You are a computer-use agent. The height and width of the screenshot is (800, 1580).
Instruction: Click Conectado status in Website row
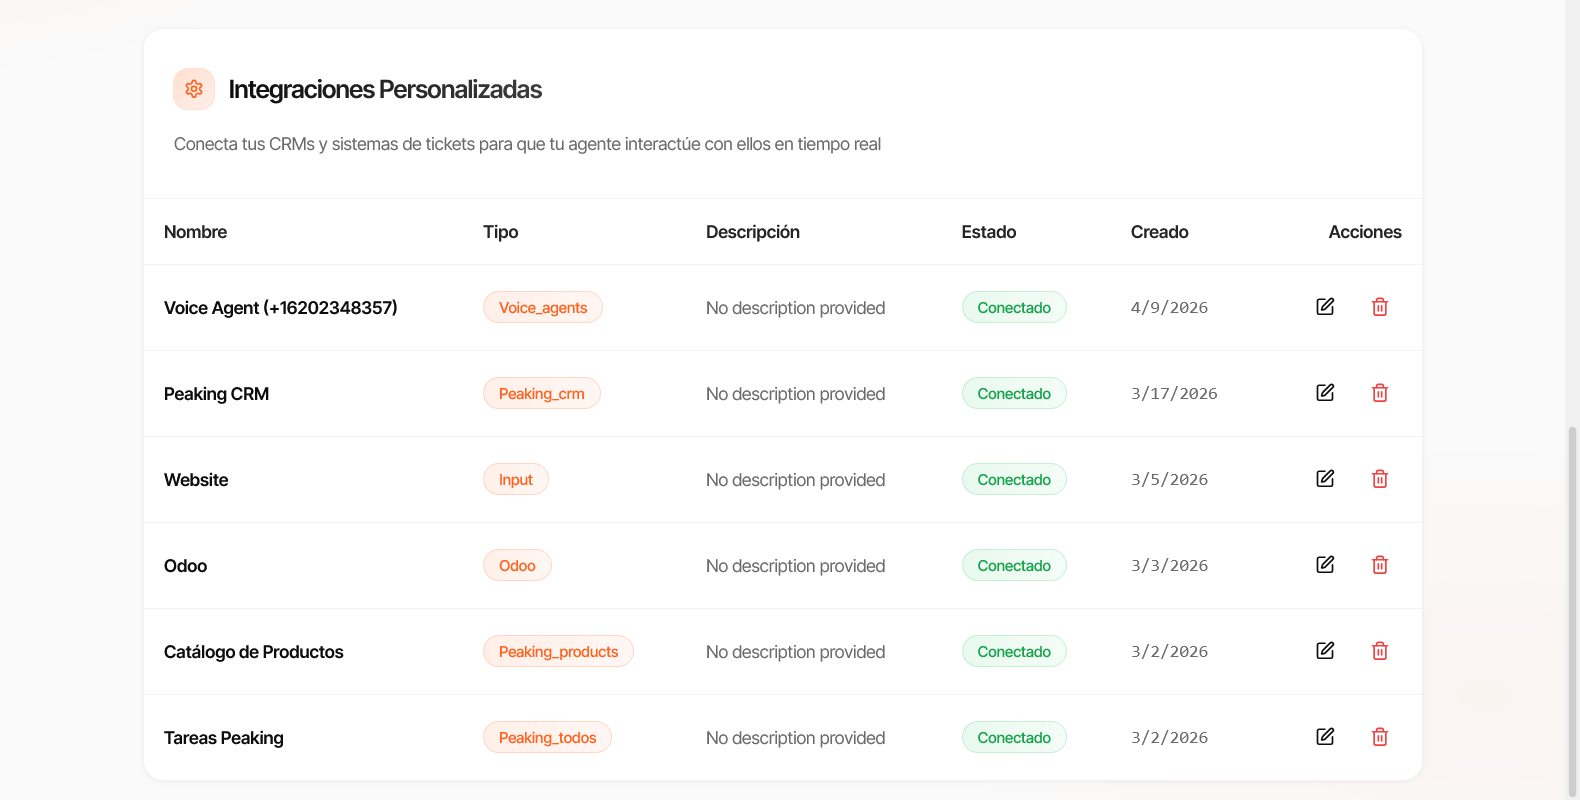click(x=1014, y=479)
